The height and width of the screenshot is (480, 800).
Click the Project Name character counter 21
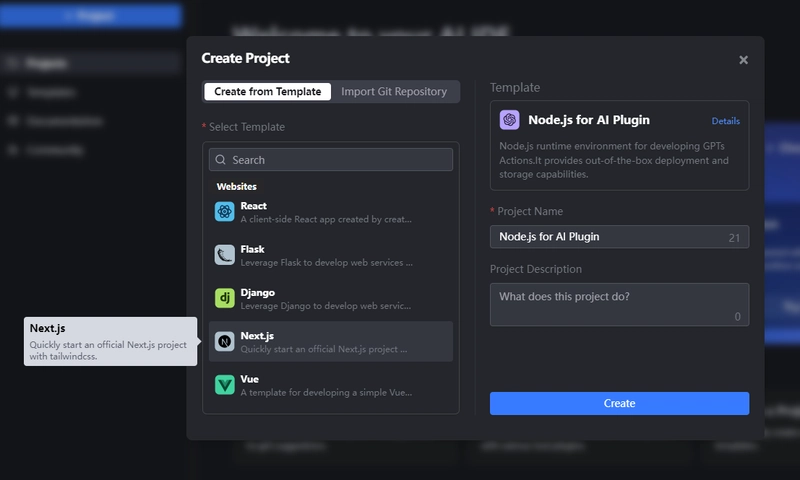[x=734, y=238]
